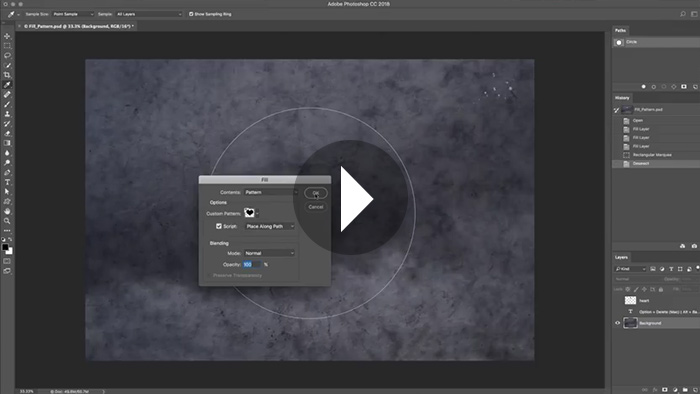The image size is (700, 394).
Task: Click Fill path with foreground color icon
Action: [643, 87]
